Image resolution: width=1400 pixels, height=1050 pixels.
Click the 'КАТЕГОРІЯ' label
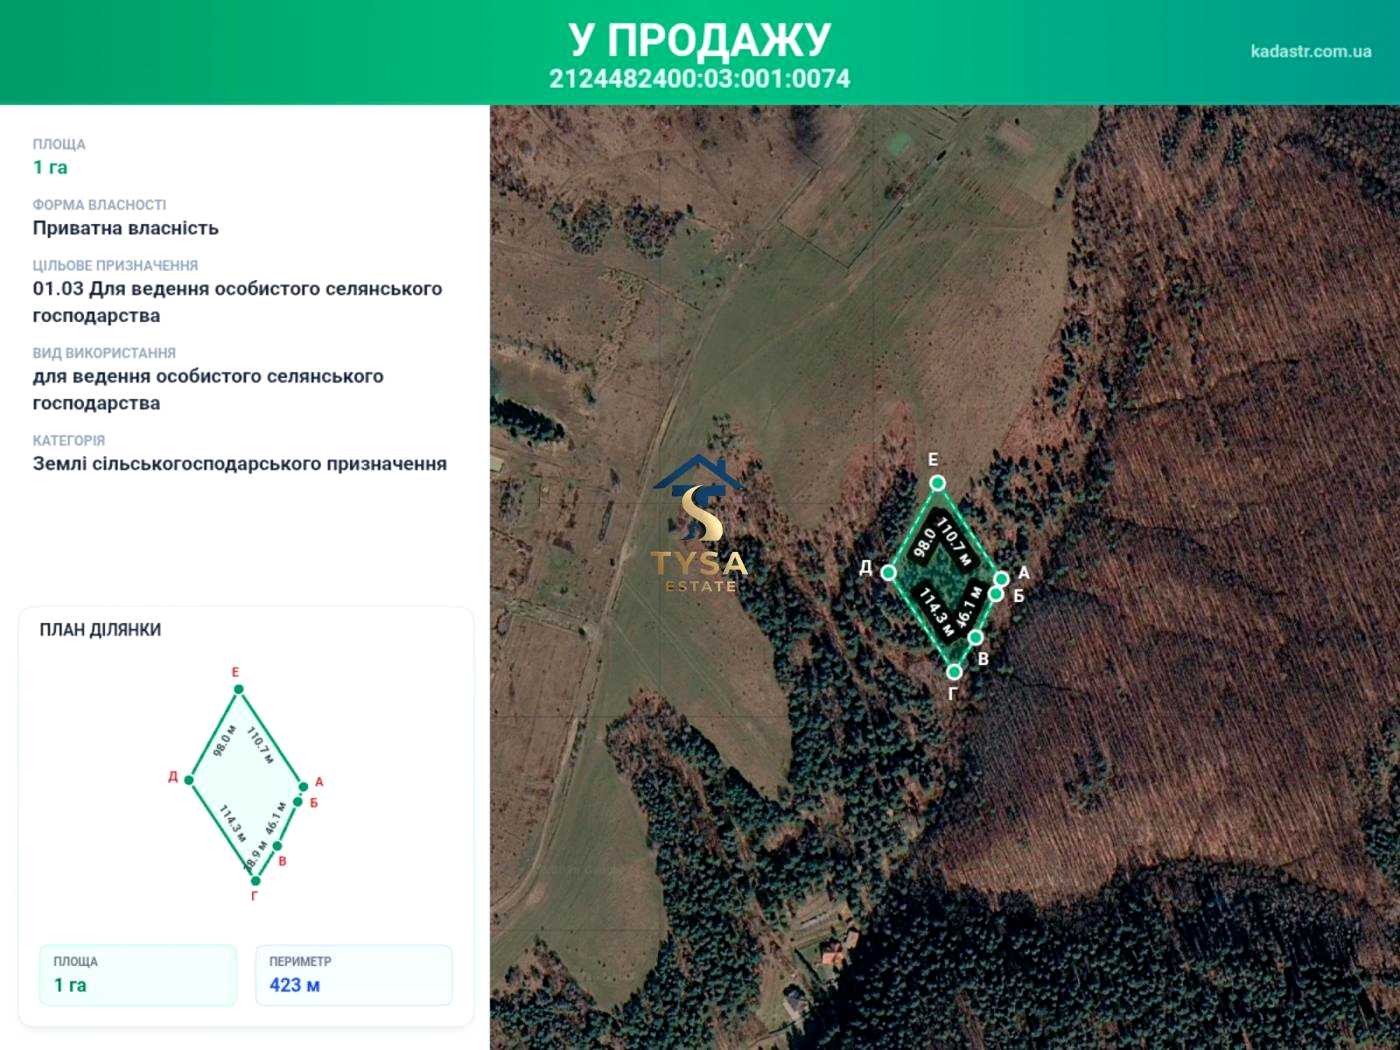click(x=69, y=441)
